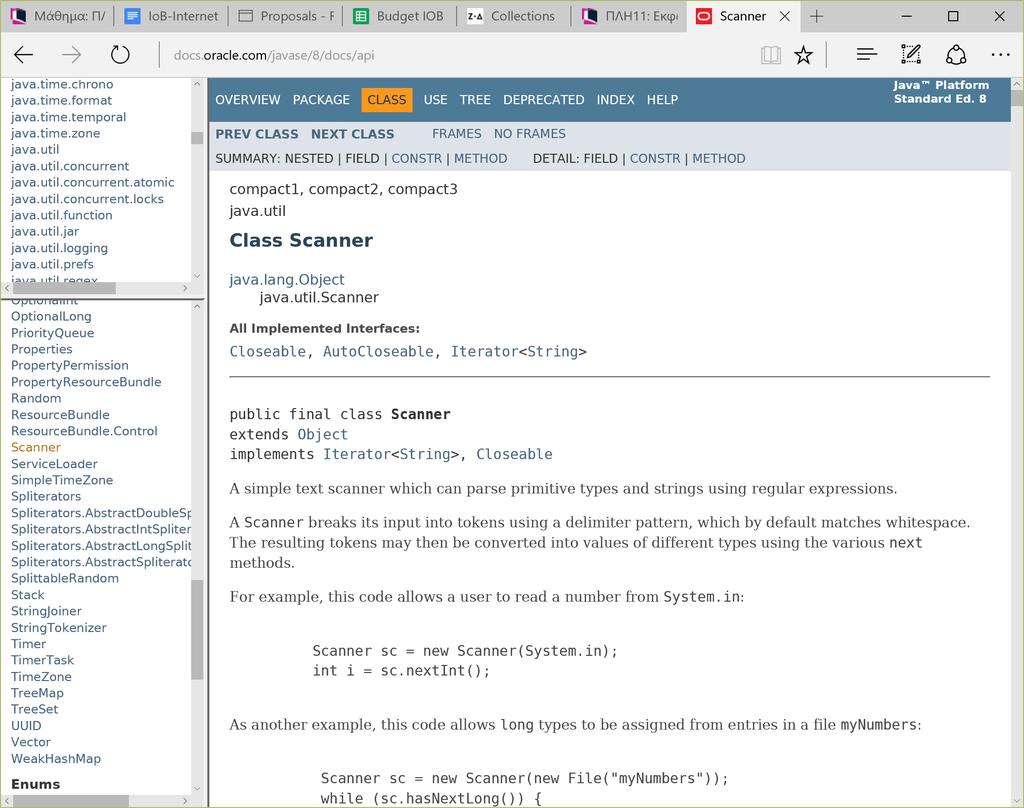This screenshot has height=808, width=1024.
Task: Switch to the ΠΛΗ11 tab
Action: tap(629, 16)
